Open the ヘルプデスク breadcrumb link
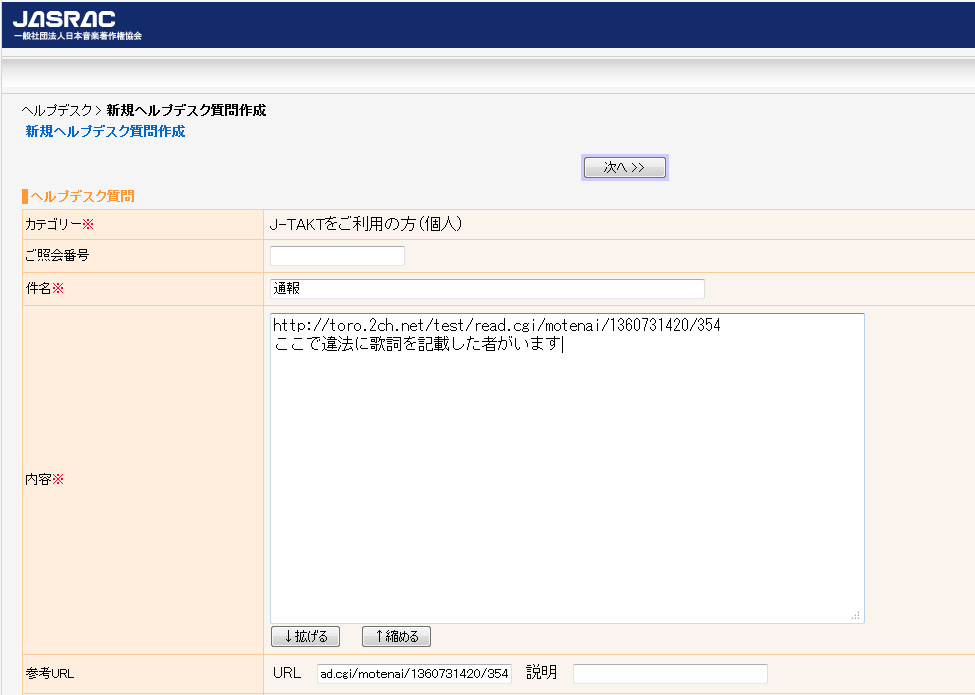Image resolution: width=975 pixels, height=695 pixels. coord(57,111)
